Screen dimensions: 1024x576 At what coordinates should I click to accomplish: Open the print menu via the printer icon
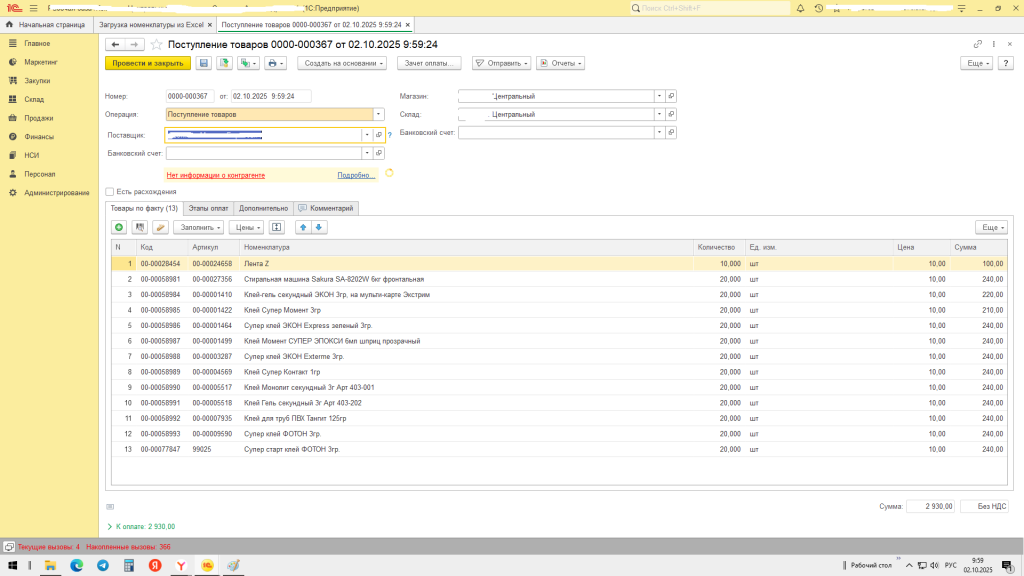[276, 63]
